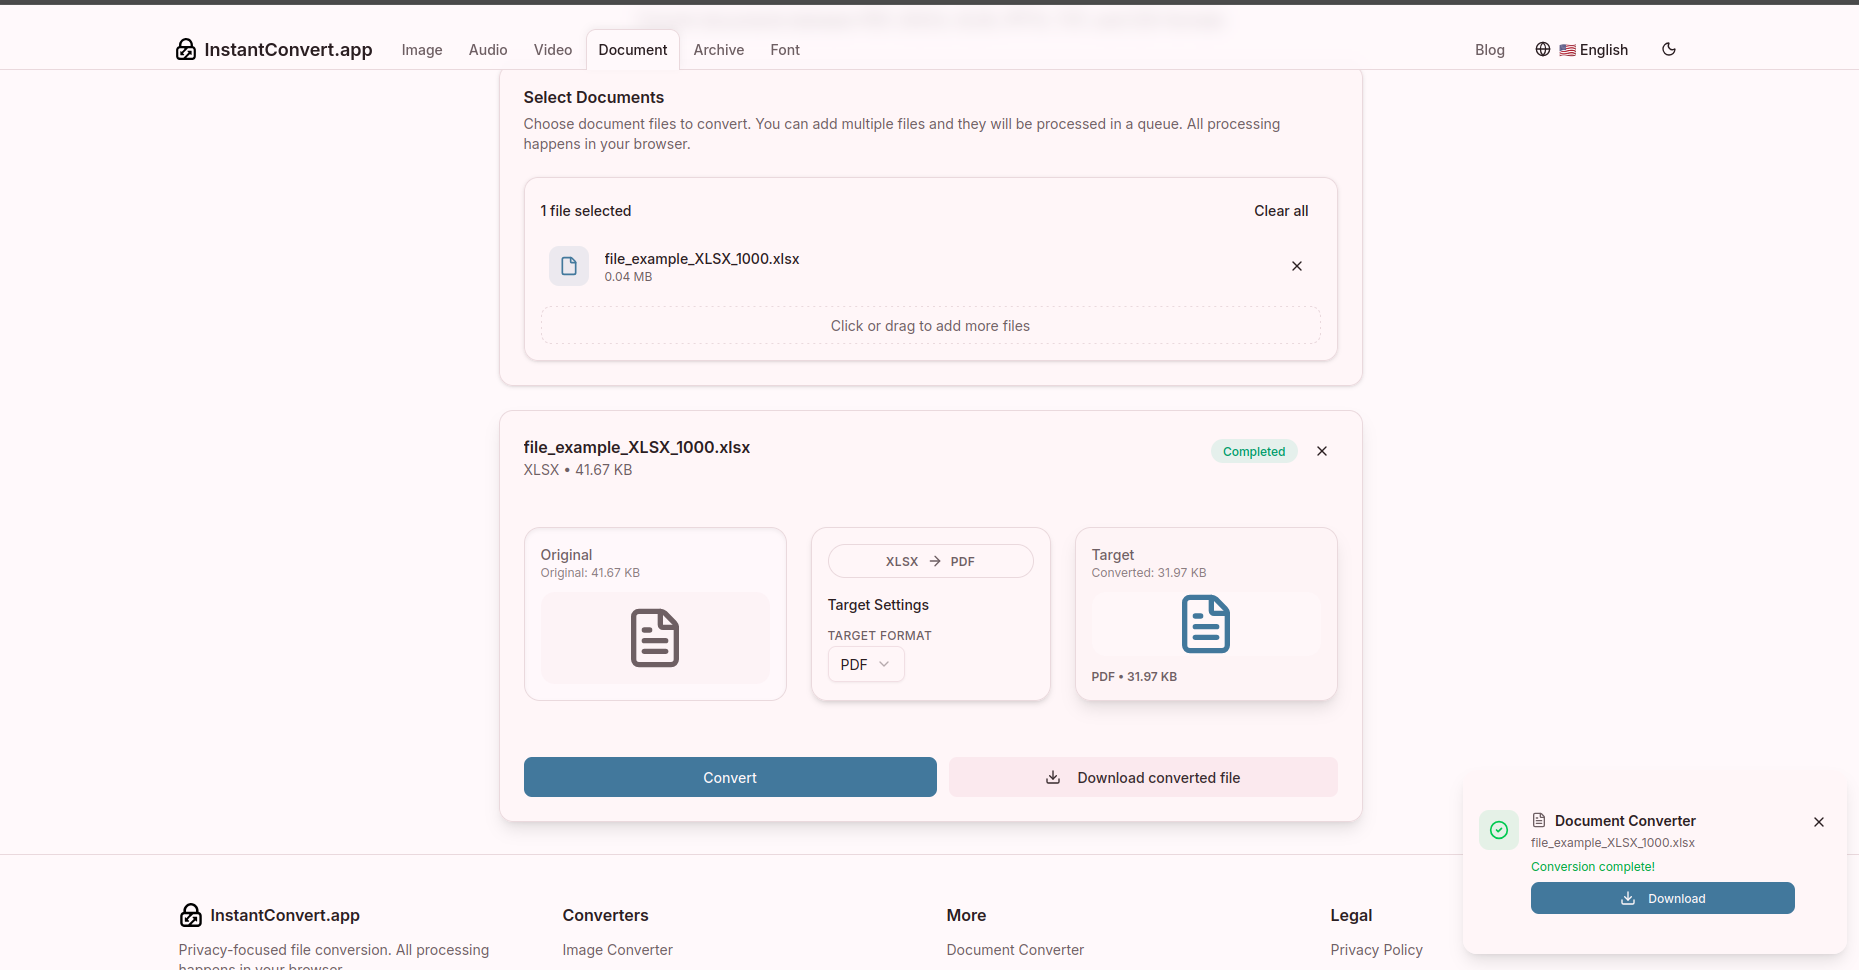1859x970 pixels.
Task: Click the download icon inside Download converted file
Action: [x=1053, y=777]
